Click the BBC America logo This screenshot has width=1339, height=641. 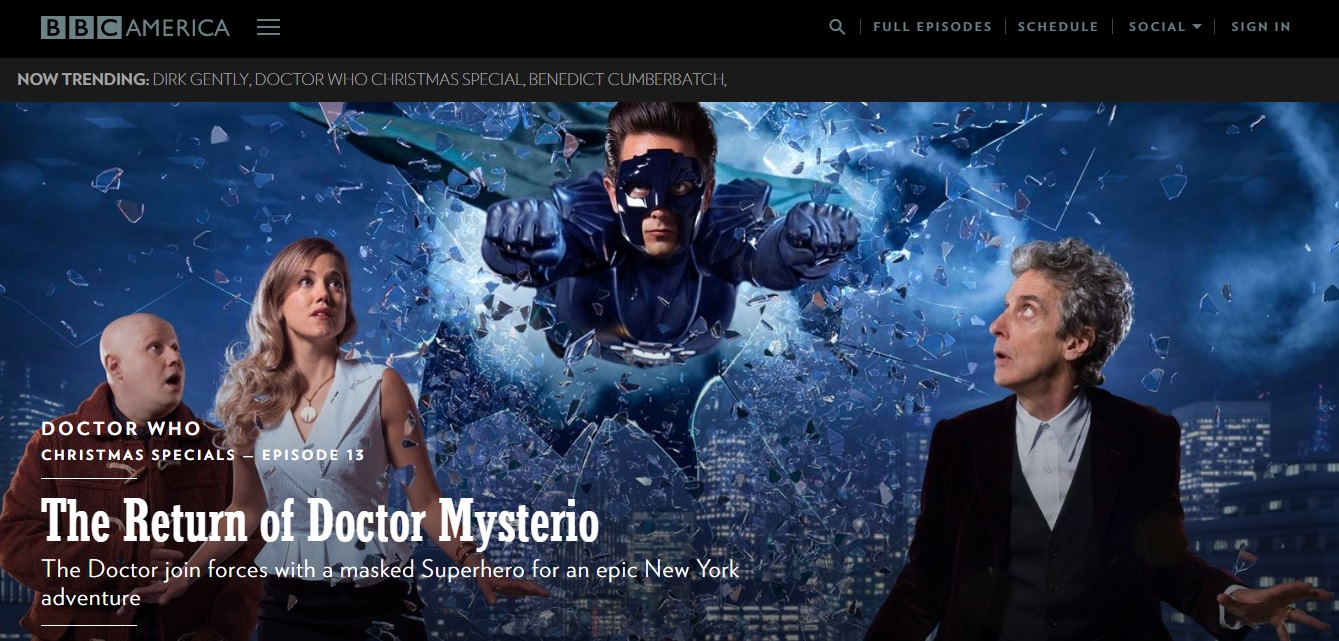pos(135,27)
